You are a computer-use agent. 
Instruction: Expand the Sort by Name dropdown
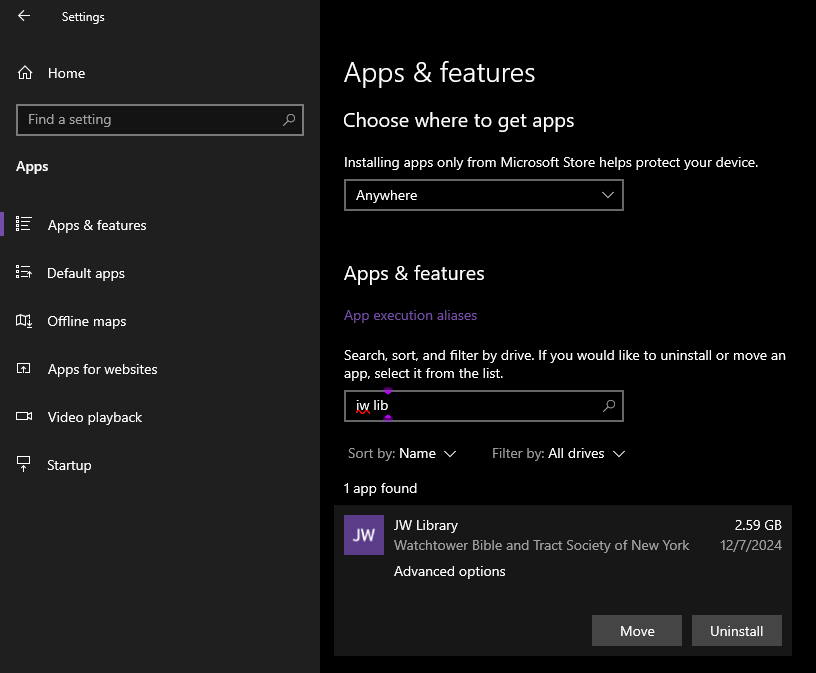(x=402, y=453)
